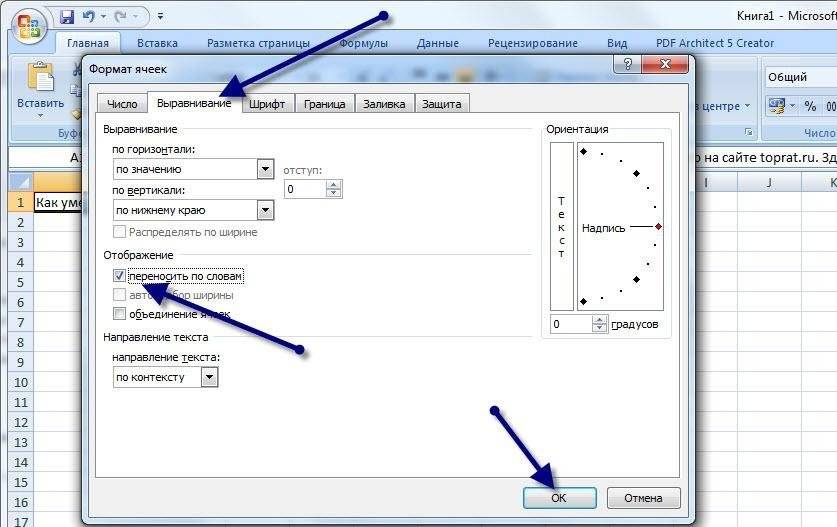Open the Общий number format dropdown
The height and width of the screenshot is (527, 837).
[801, 77]
